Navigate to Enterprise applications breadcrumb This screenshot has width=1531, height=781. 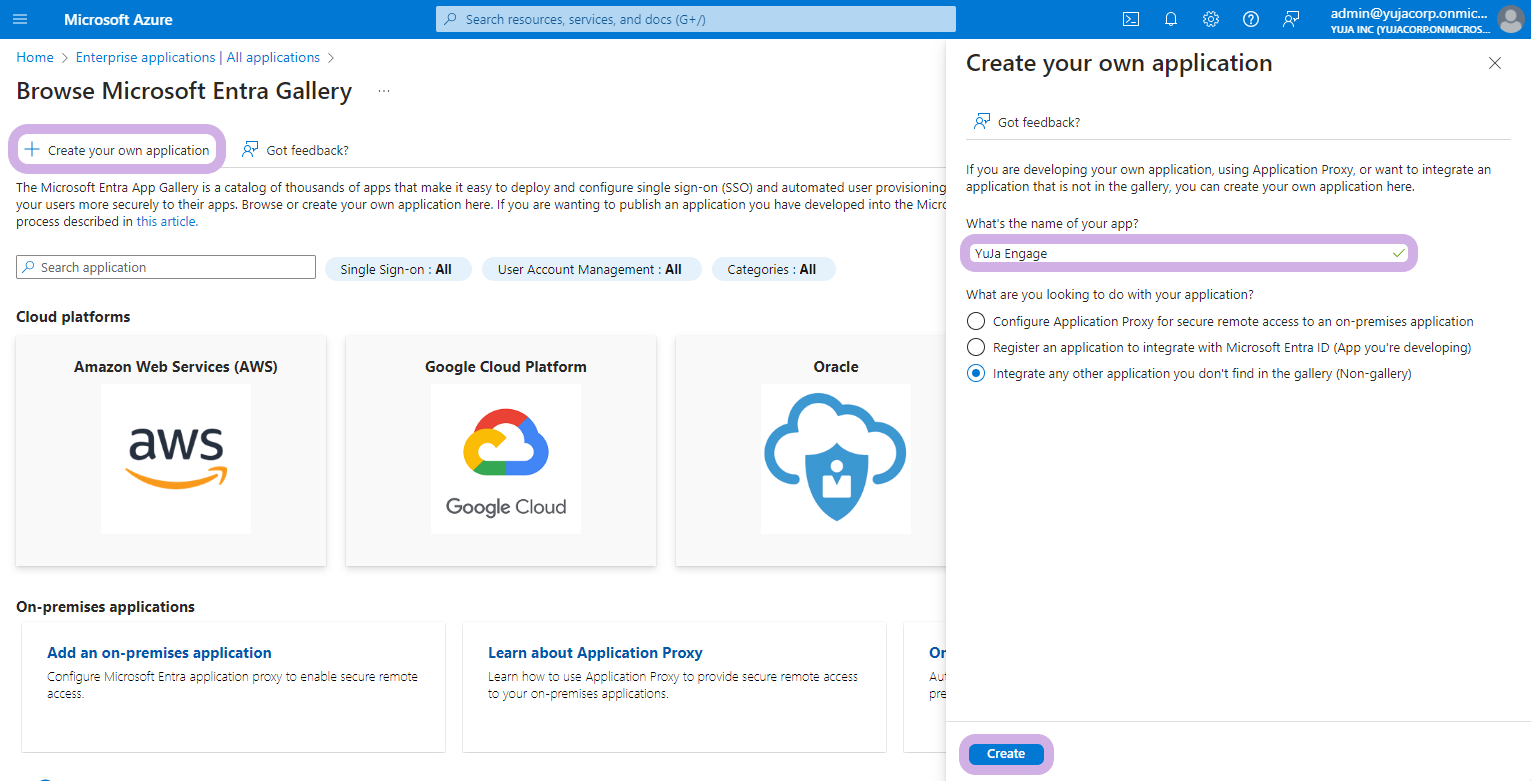197,57
